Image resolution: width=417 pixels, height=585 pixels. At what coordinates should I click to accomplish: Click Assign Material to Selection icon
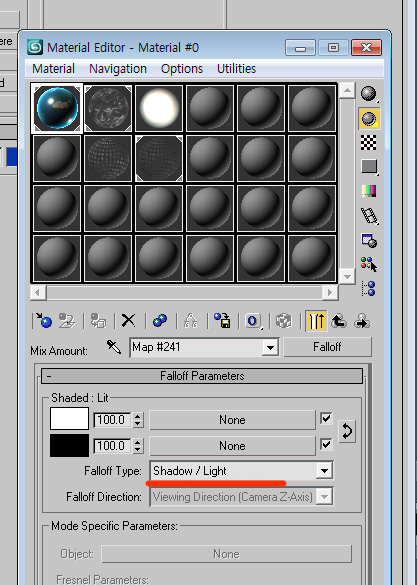[98, 321]
